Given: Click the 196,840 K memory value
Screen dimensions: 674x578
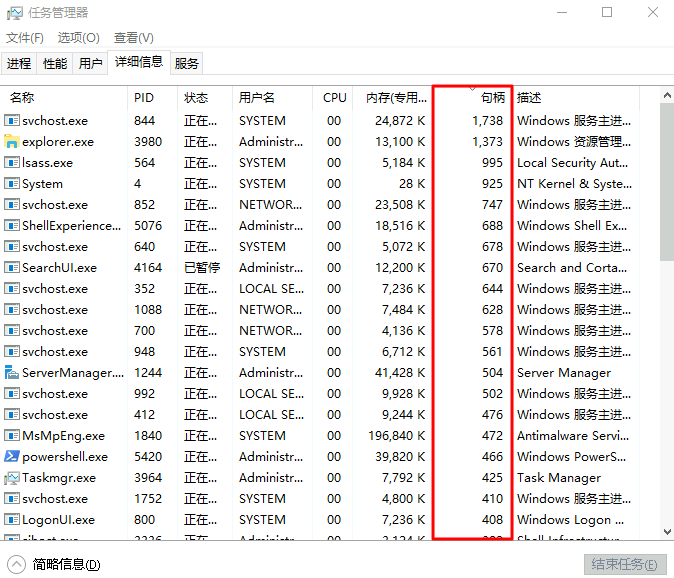Looking at the screenshot, I should 396,436.
